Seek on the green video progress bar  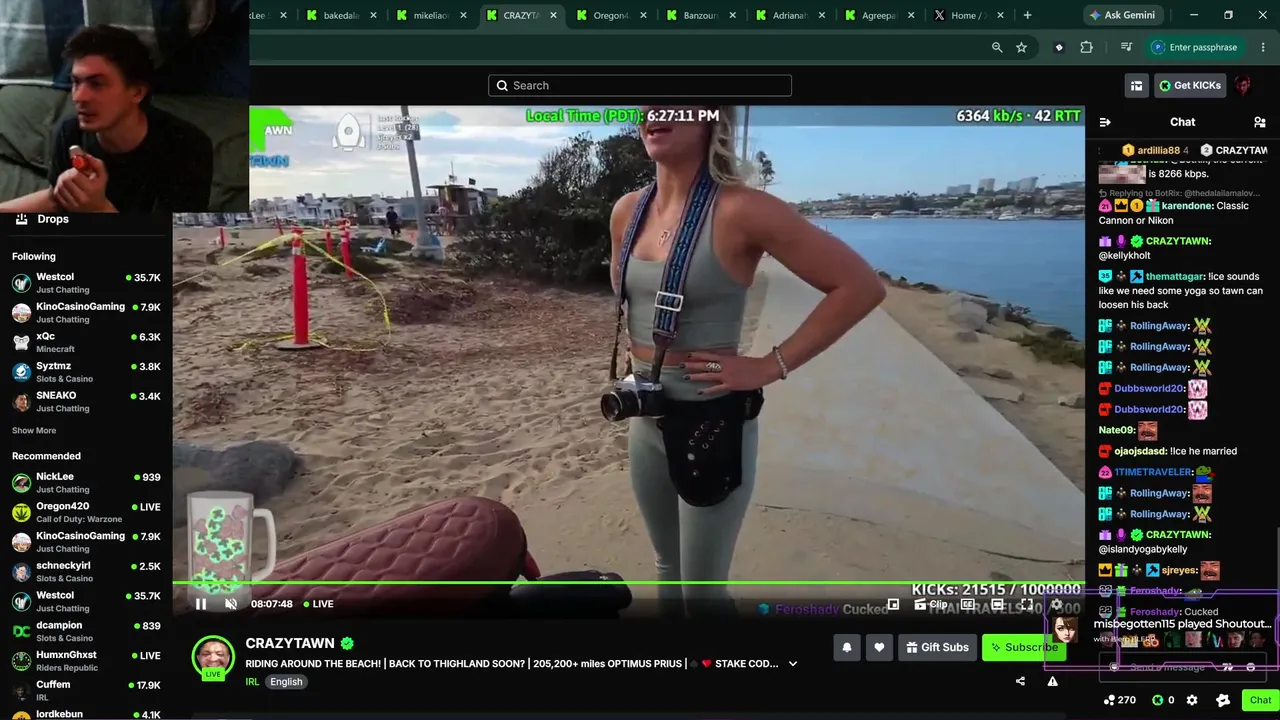click(628, 582)
